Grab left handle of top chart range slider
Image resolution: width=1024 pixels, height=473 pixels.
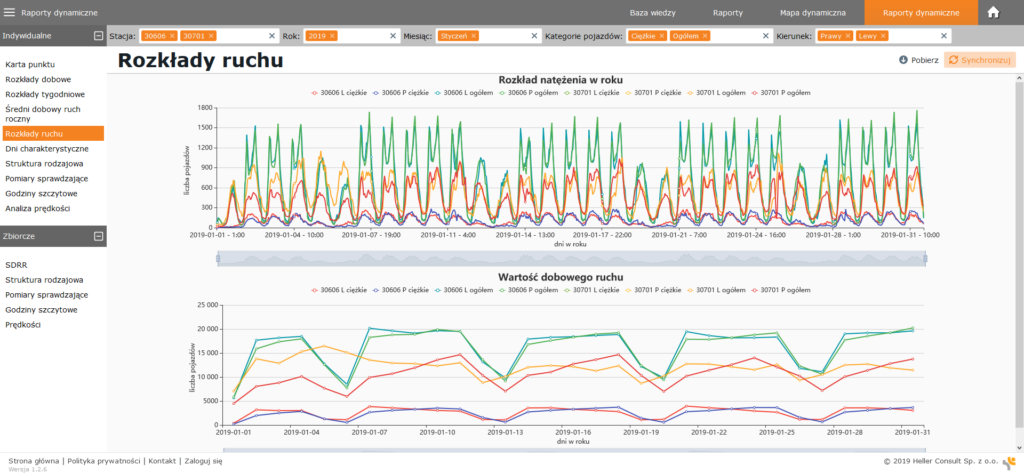[x=218, y=259]
